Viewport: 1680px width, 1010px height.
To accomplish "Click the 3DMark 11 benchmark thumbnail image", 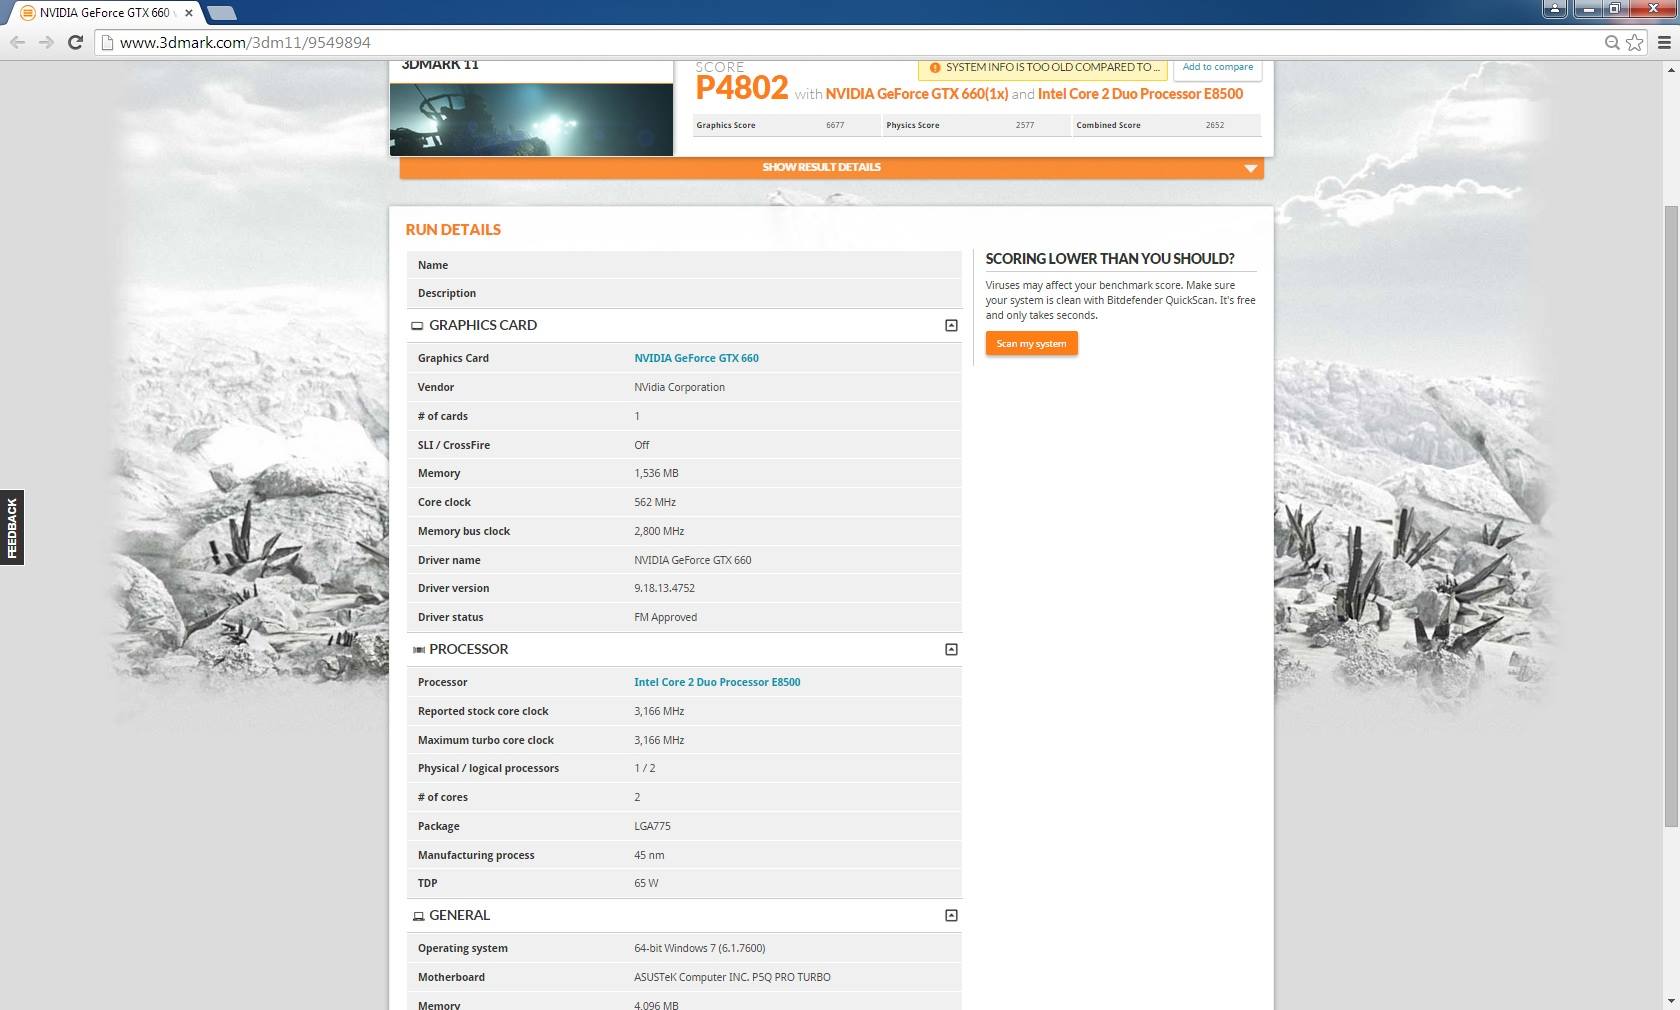I will click(531, 119).
